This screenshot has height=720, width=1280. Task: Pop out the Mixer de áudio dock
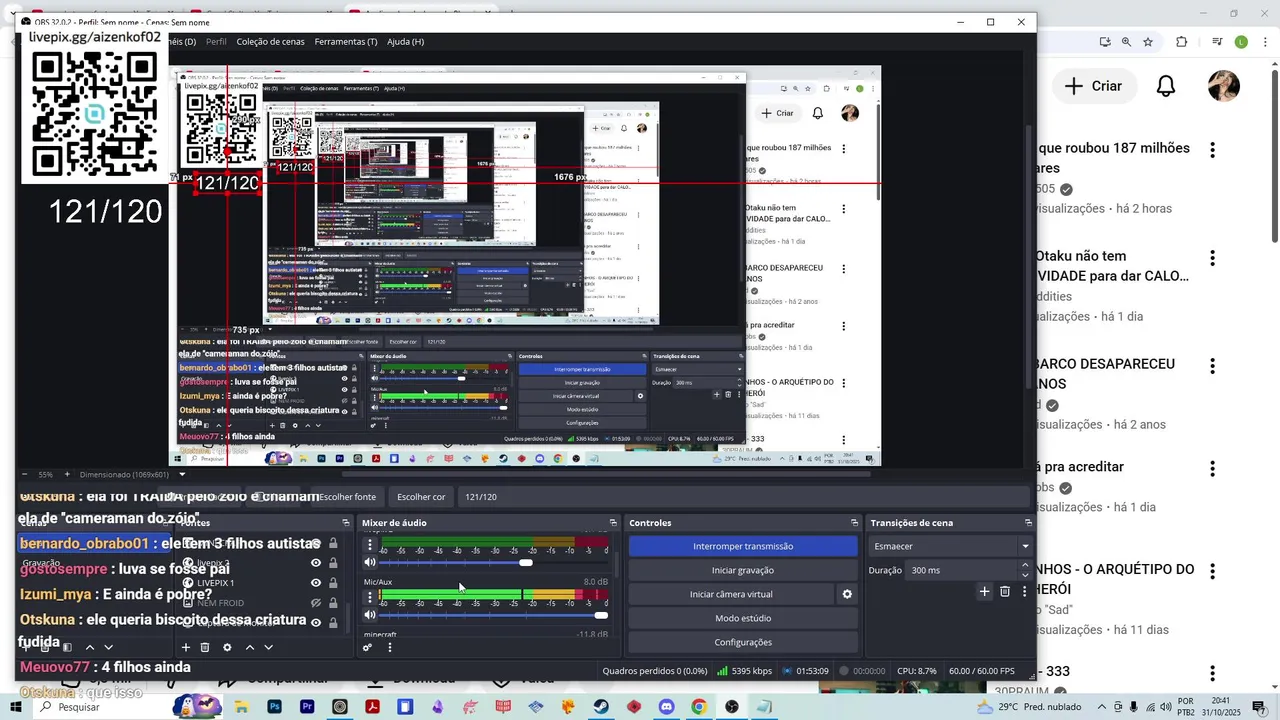click(613, 523)
